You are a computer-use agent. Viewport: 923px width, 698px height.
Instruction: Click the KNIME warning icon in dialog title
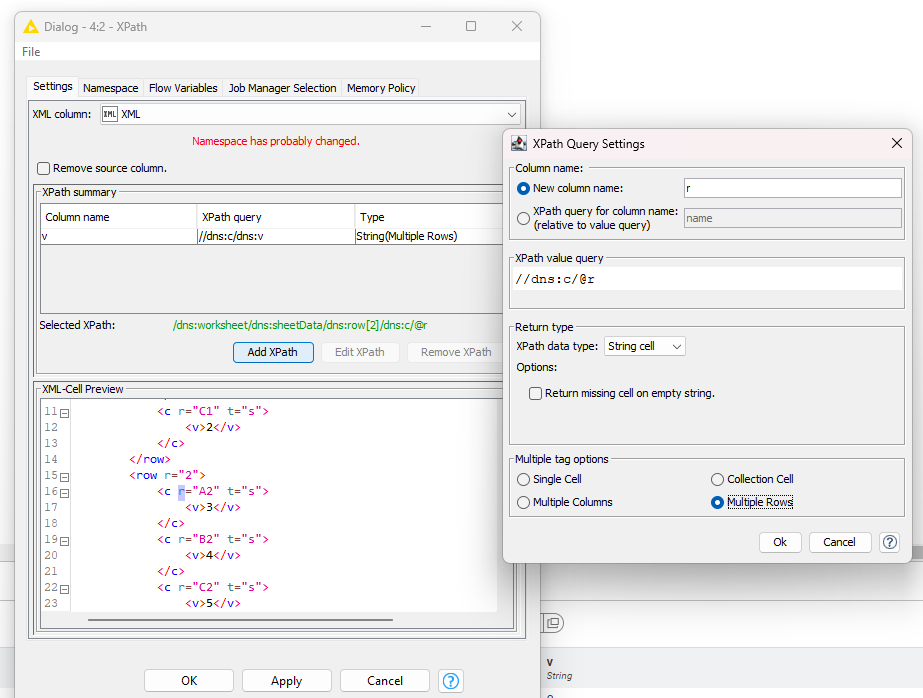coord(31,26)
